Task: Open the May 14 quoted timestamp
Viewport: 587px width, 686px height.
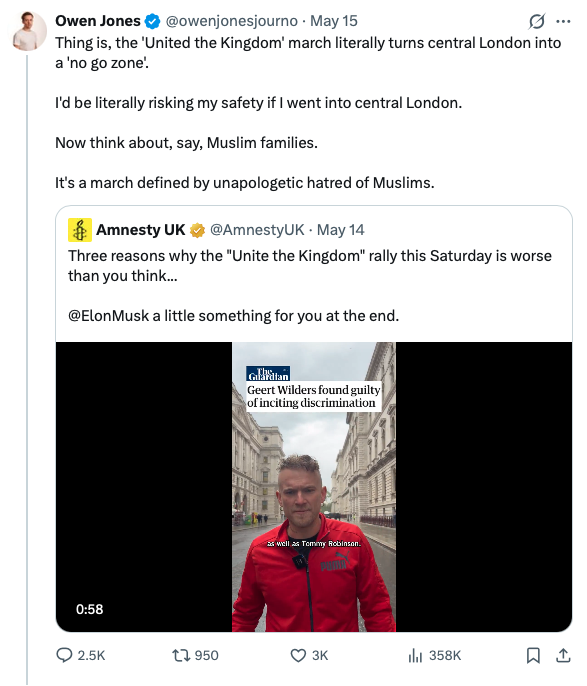Action: pos(340,230)
